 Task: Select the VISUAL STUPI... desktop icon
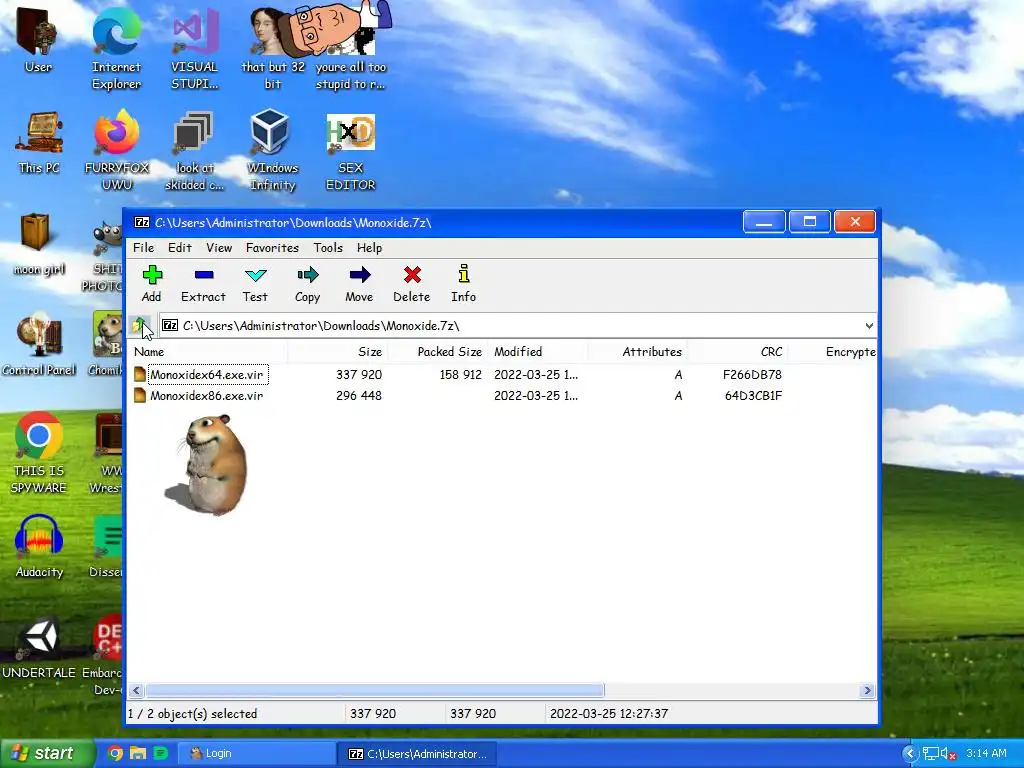click(194, 47)
